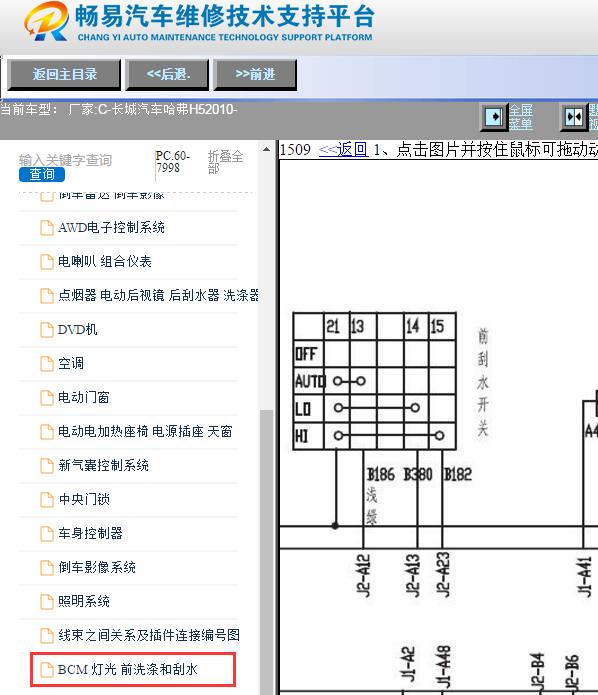Click the document icon beside 电动门窗
The height and width of the screenshot is (695, 598).
(x=47, y=398)
